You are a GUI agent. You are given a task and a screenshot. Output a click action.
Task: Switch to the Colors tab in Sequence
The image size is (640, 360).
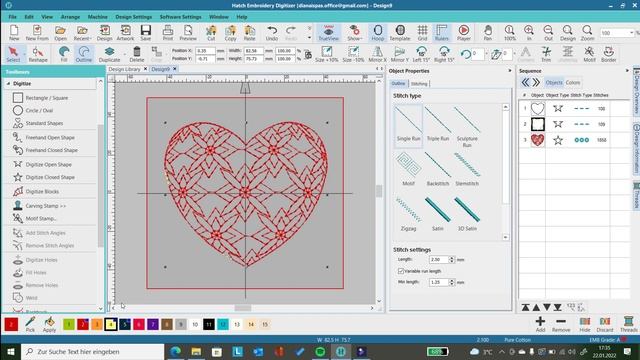[x=573, y=83]
